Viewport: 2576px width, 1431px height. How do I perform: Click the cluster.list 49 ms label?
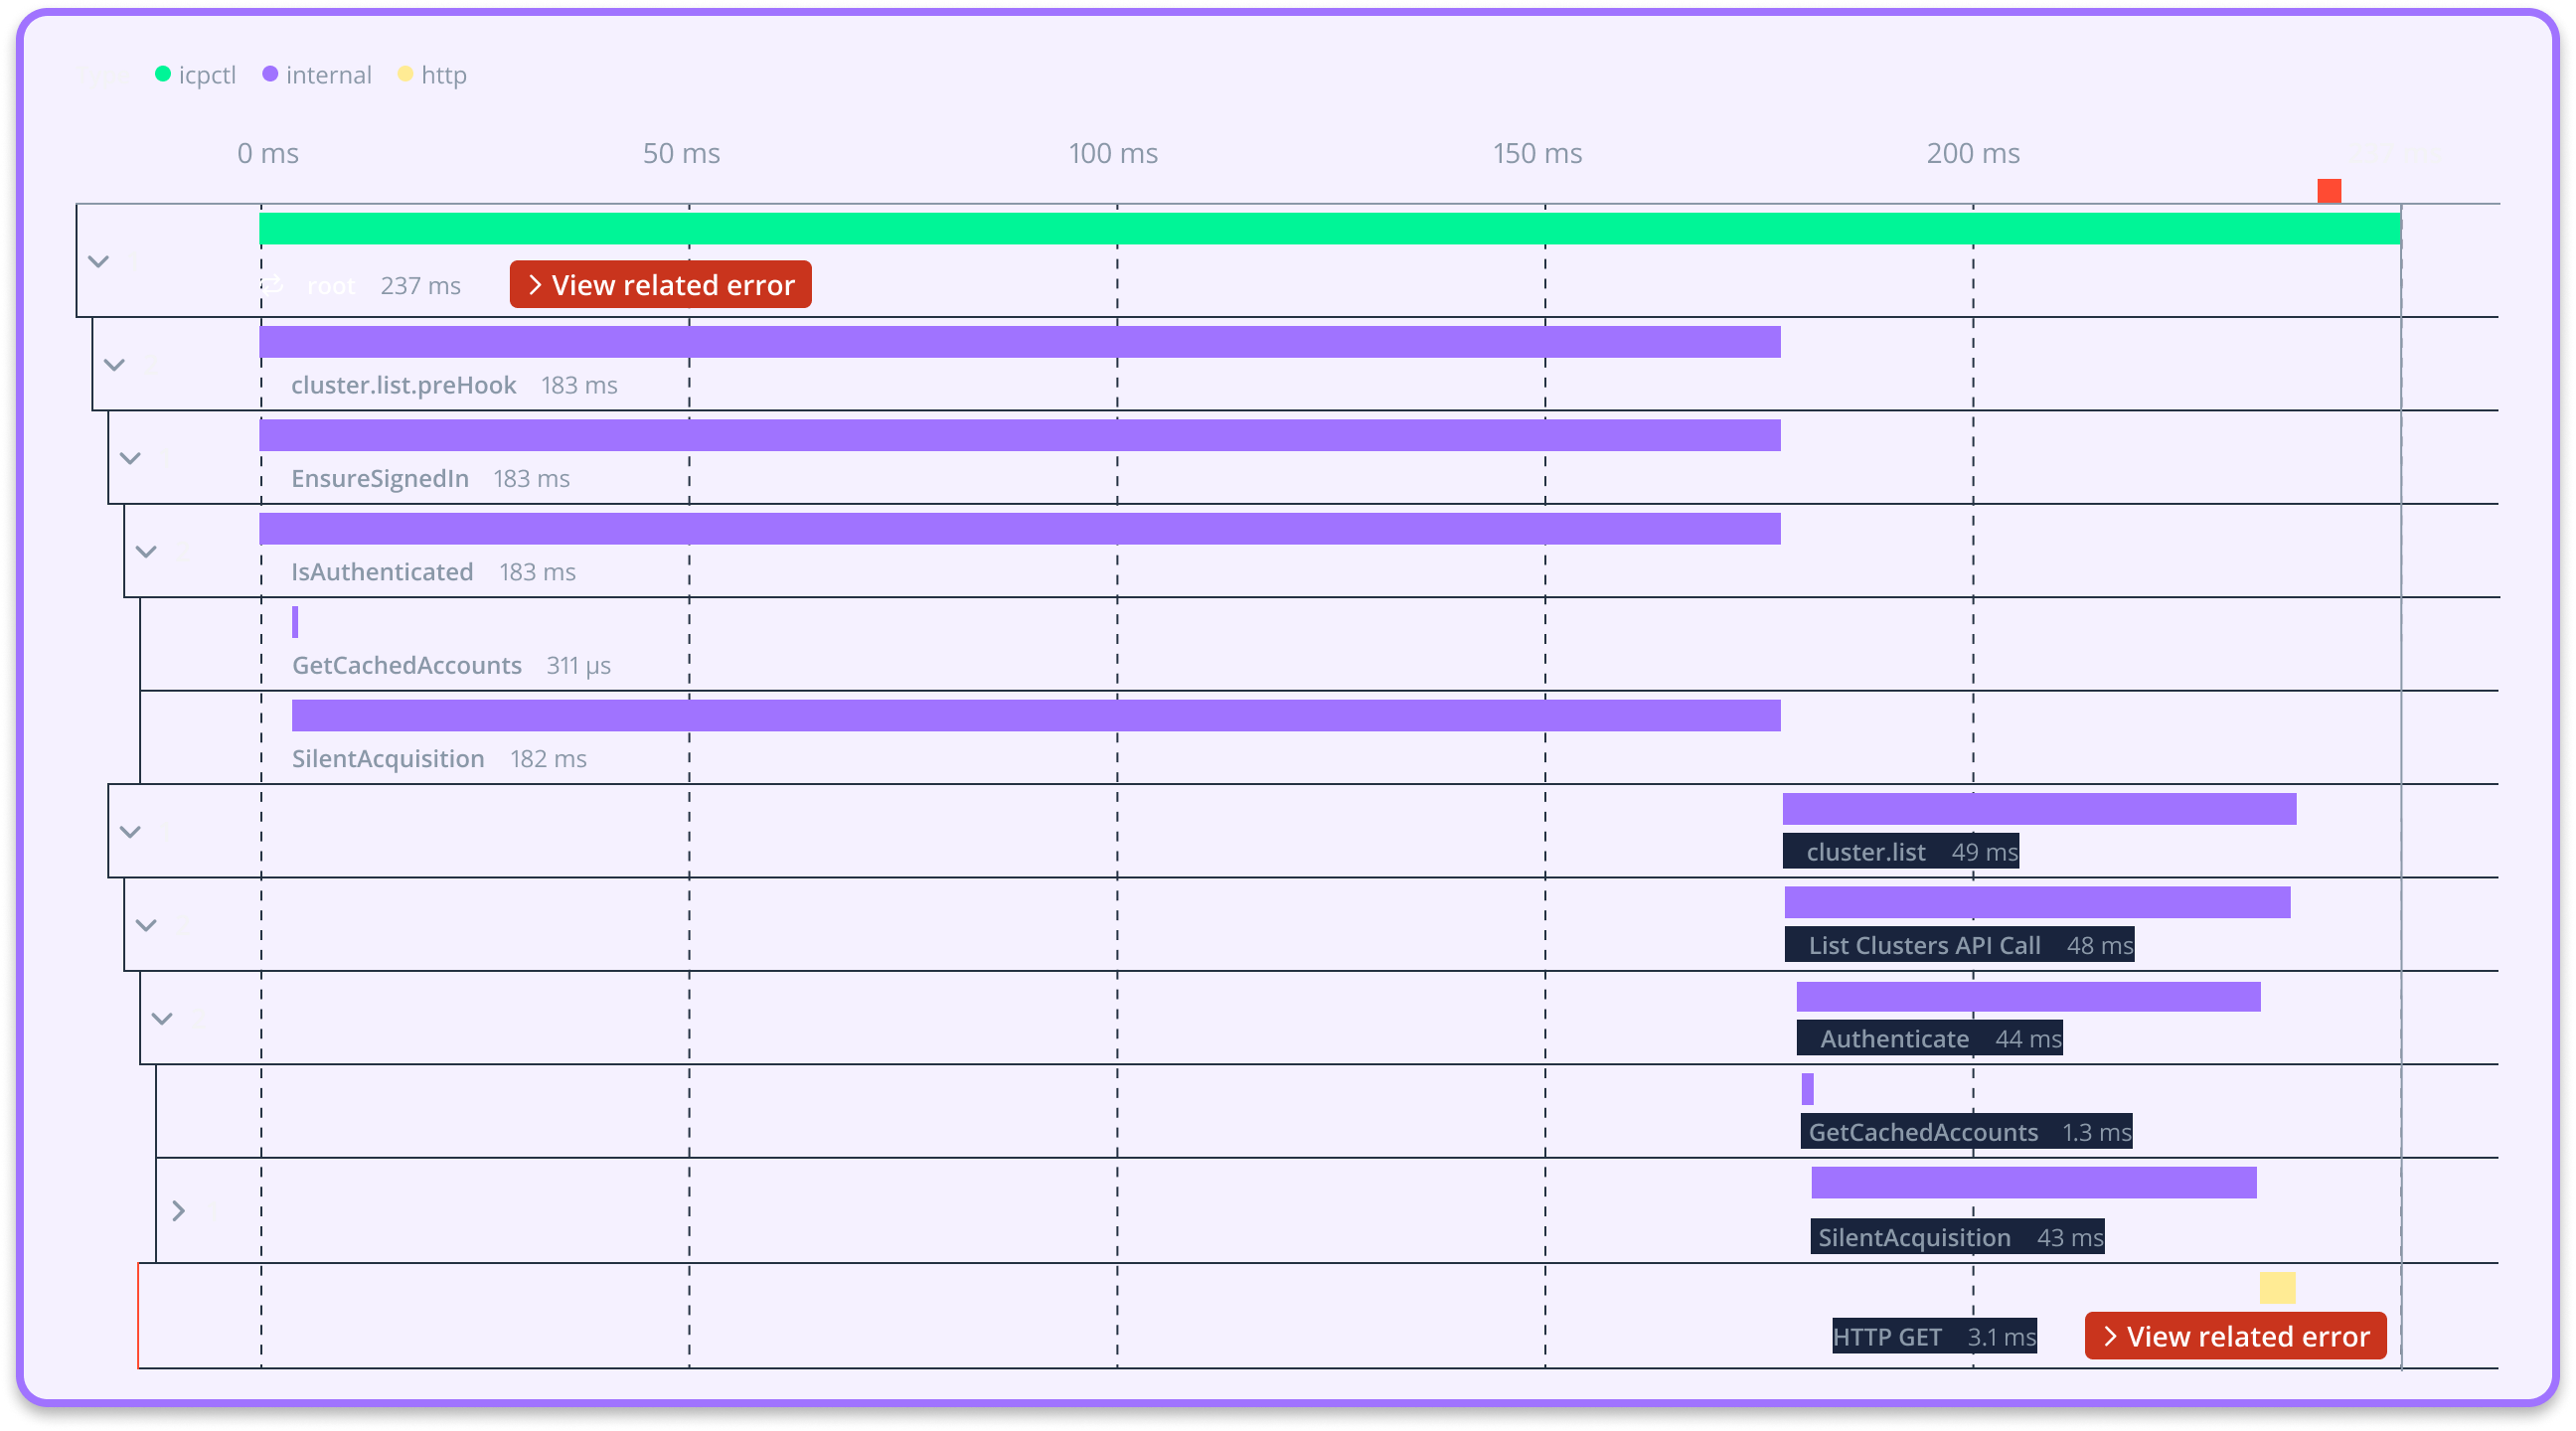pyautogui.click(x=1901, y=851)
